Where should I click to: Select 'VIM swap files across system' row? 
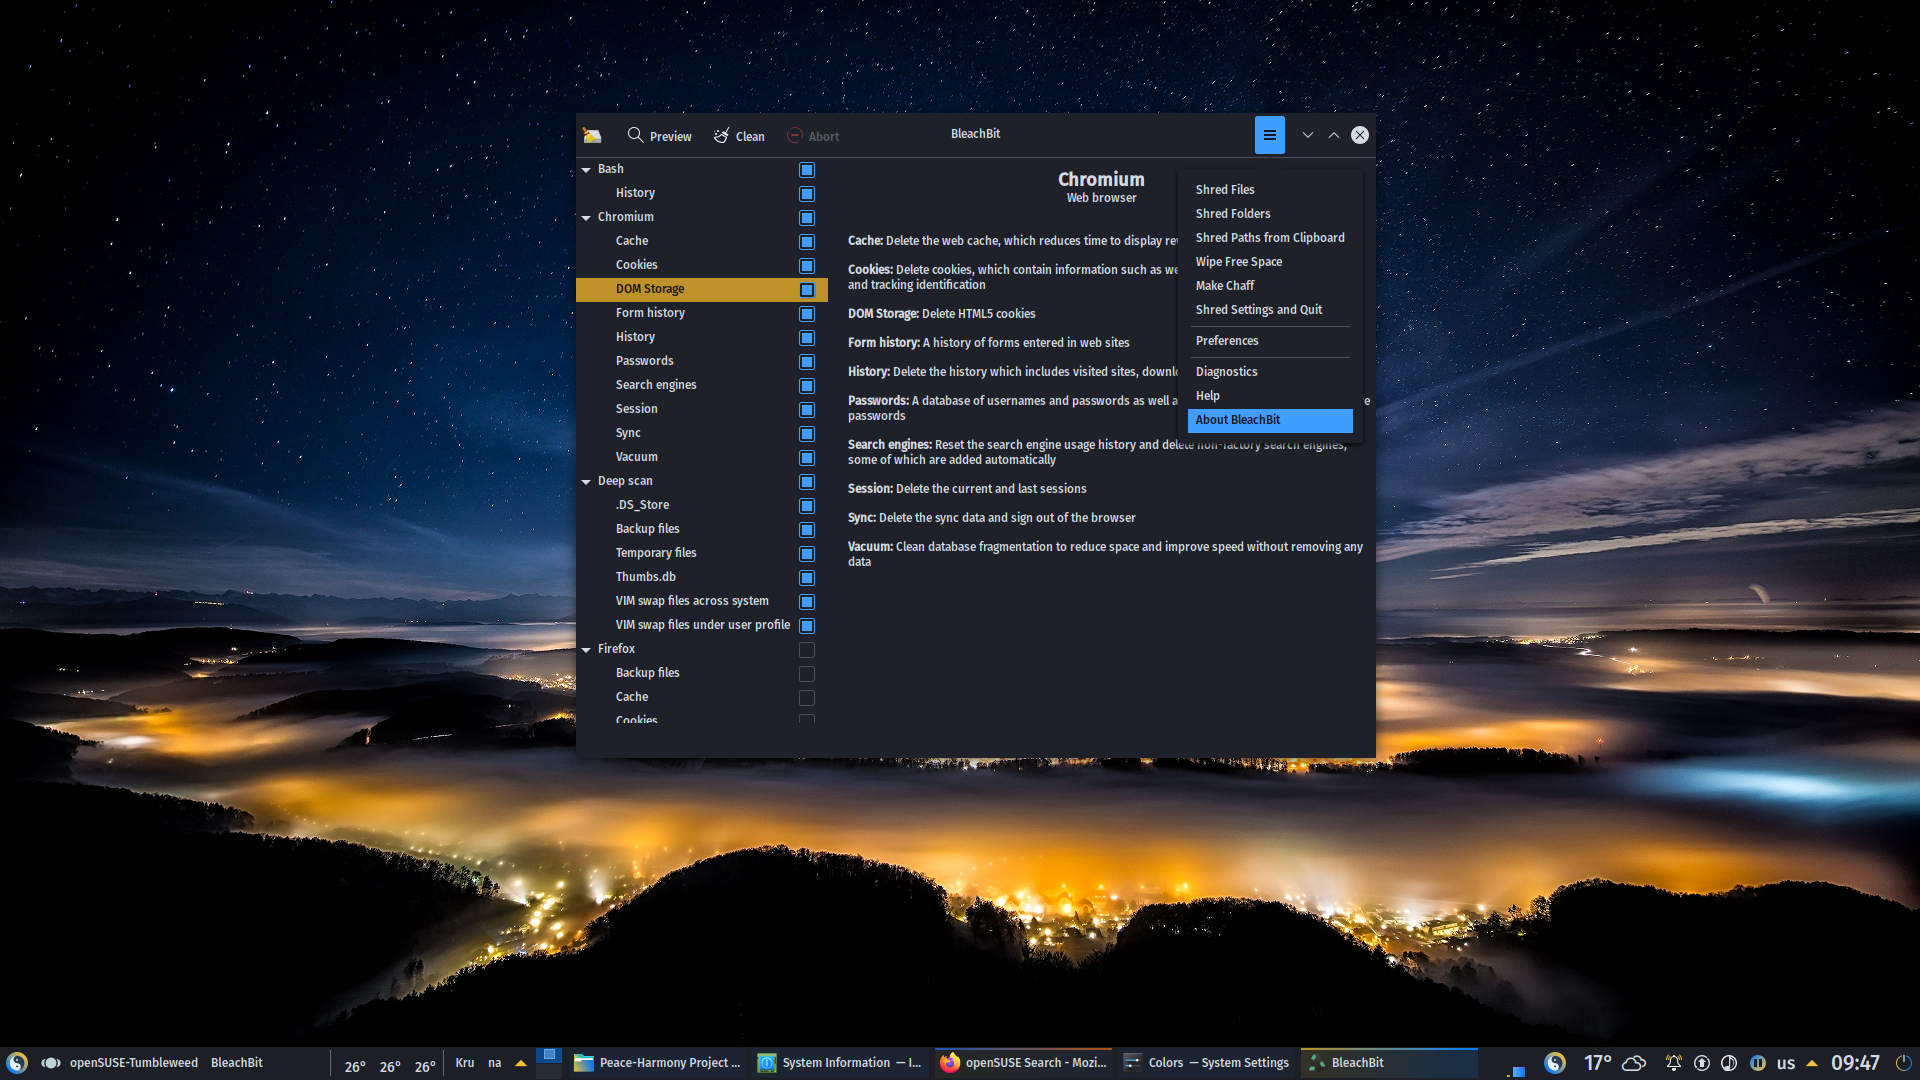pos(702,601)
